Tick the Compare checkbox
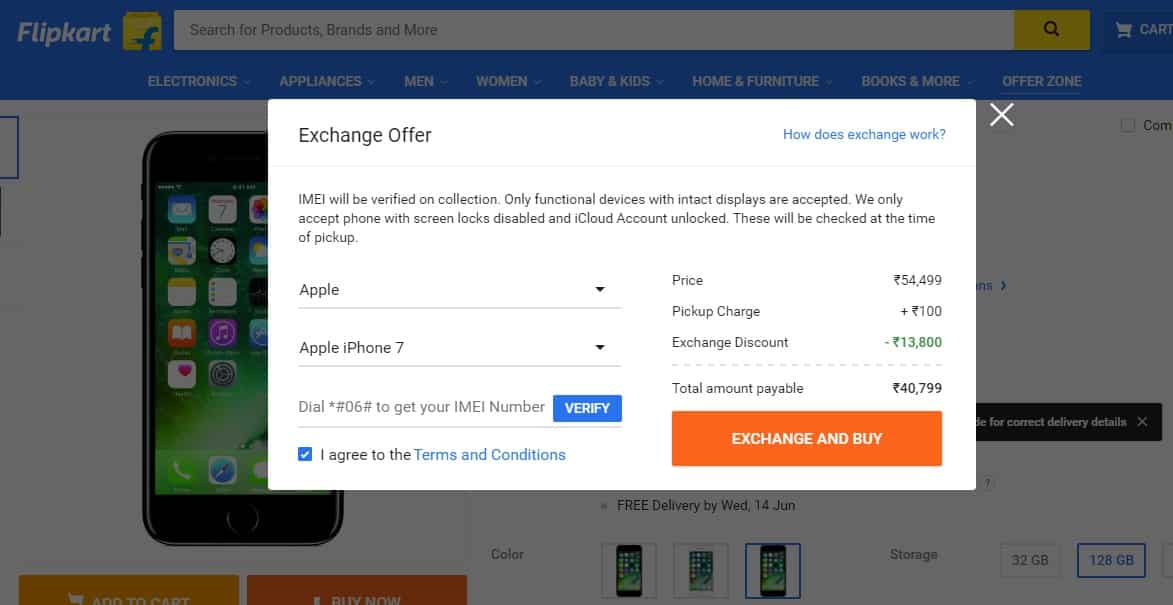Image resolution: width=1173 pixels, height=605 pixels. (1127, 125)
